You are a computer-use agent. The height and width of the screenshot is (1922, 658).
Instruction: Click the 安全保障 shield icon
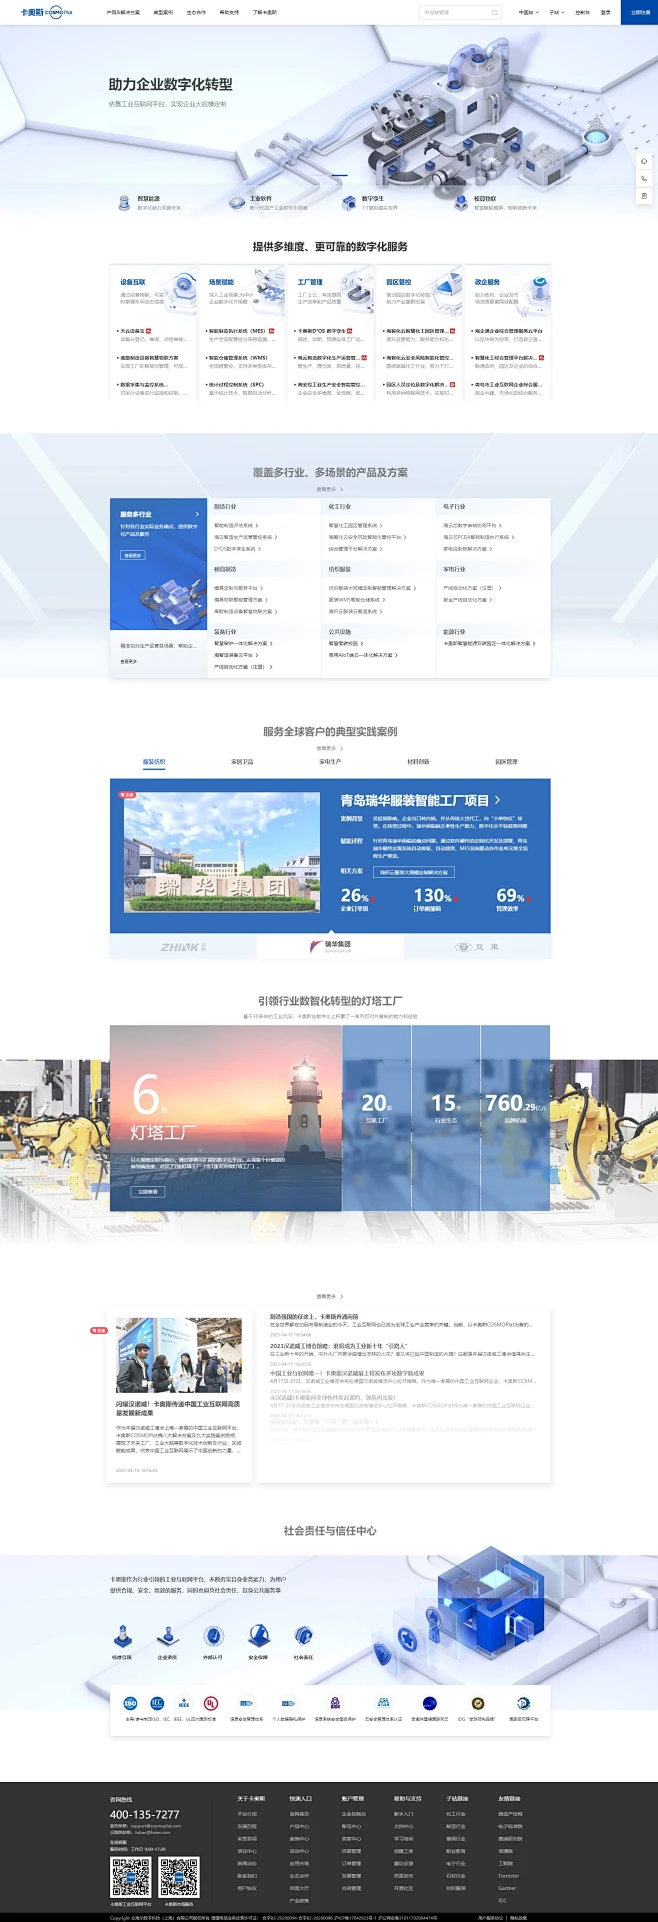tap(258, 1636)
